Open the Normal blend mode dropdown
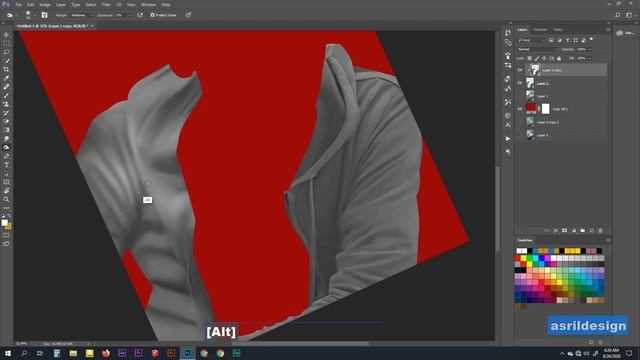 click(538, 49)
